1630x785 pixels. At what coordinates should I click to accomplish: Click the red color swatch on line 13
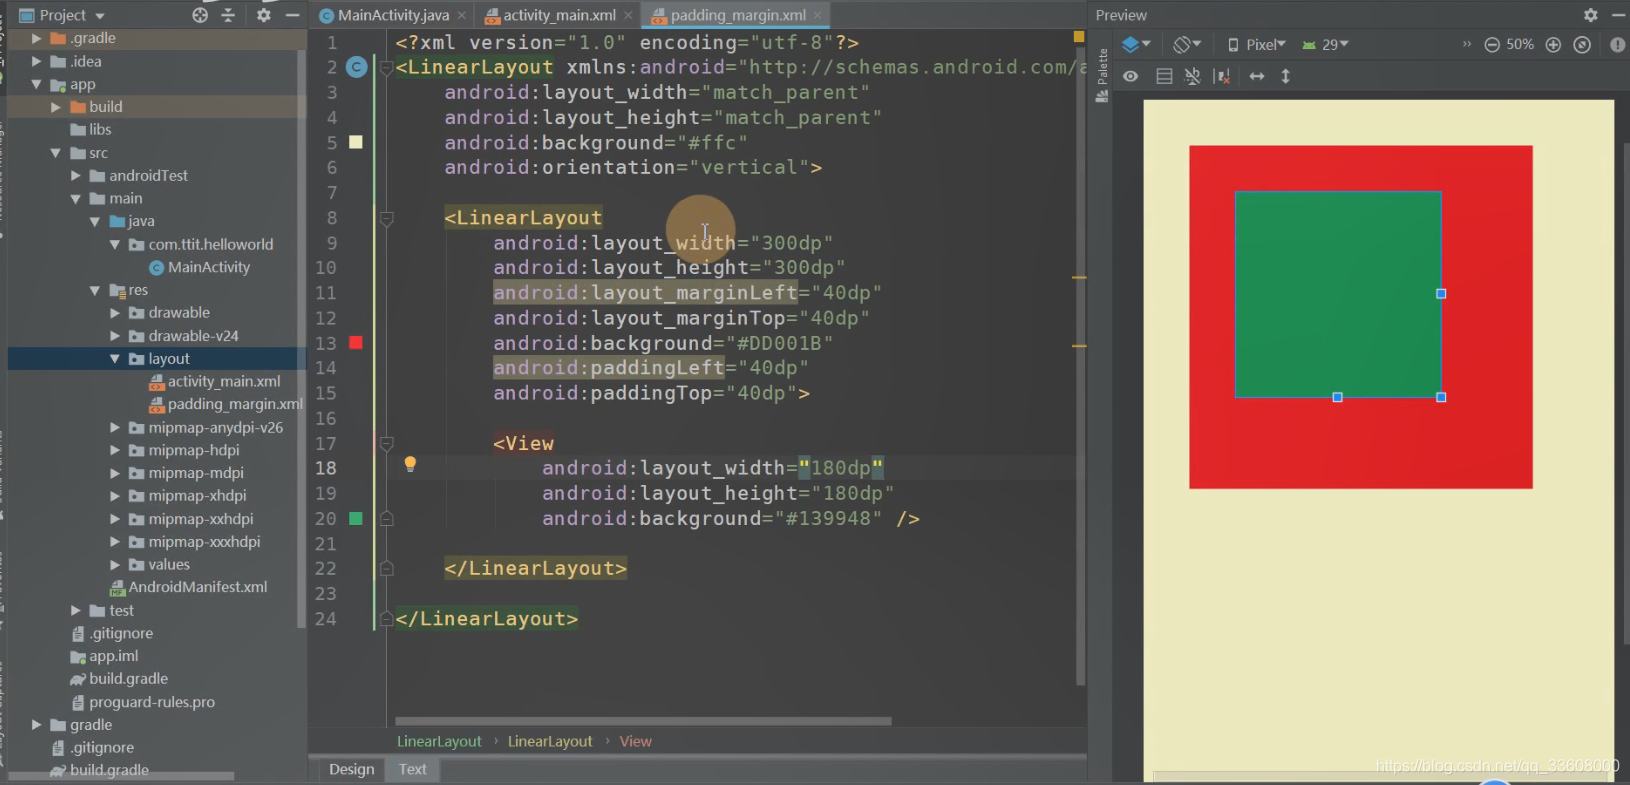(x=355, y=343)
